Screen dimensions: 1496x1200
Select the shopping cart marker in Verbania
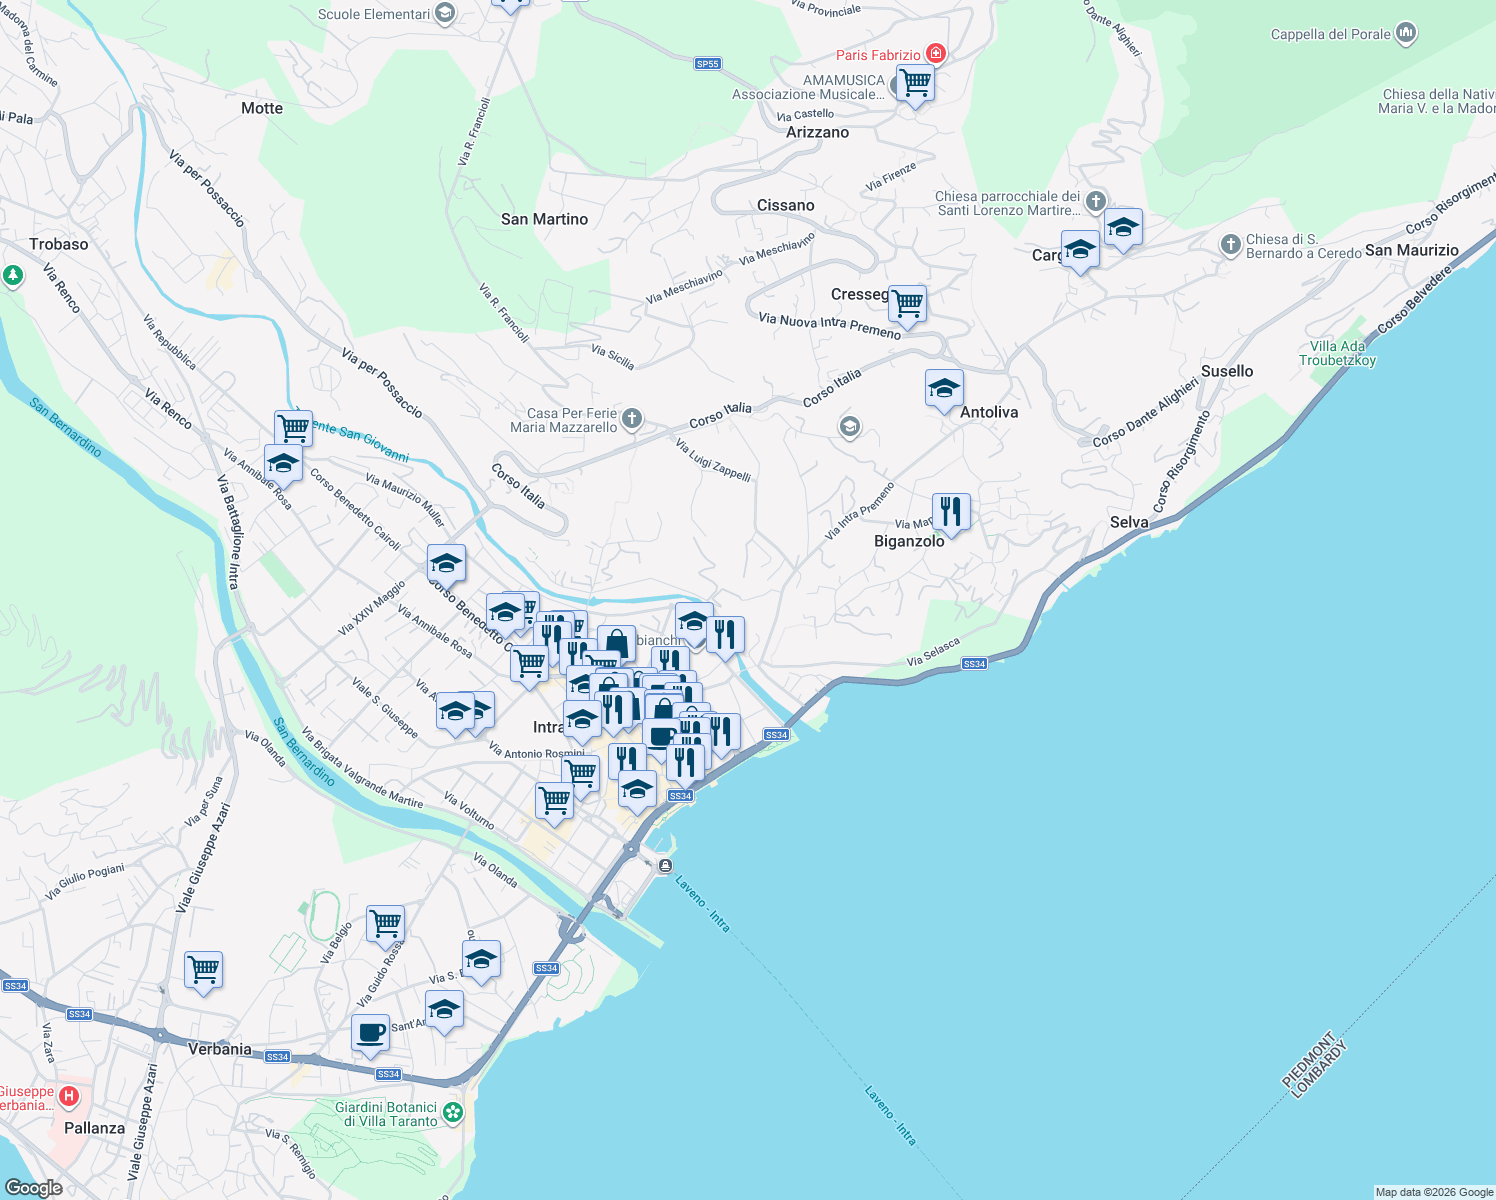click(204, 969)
